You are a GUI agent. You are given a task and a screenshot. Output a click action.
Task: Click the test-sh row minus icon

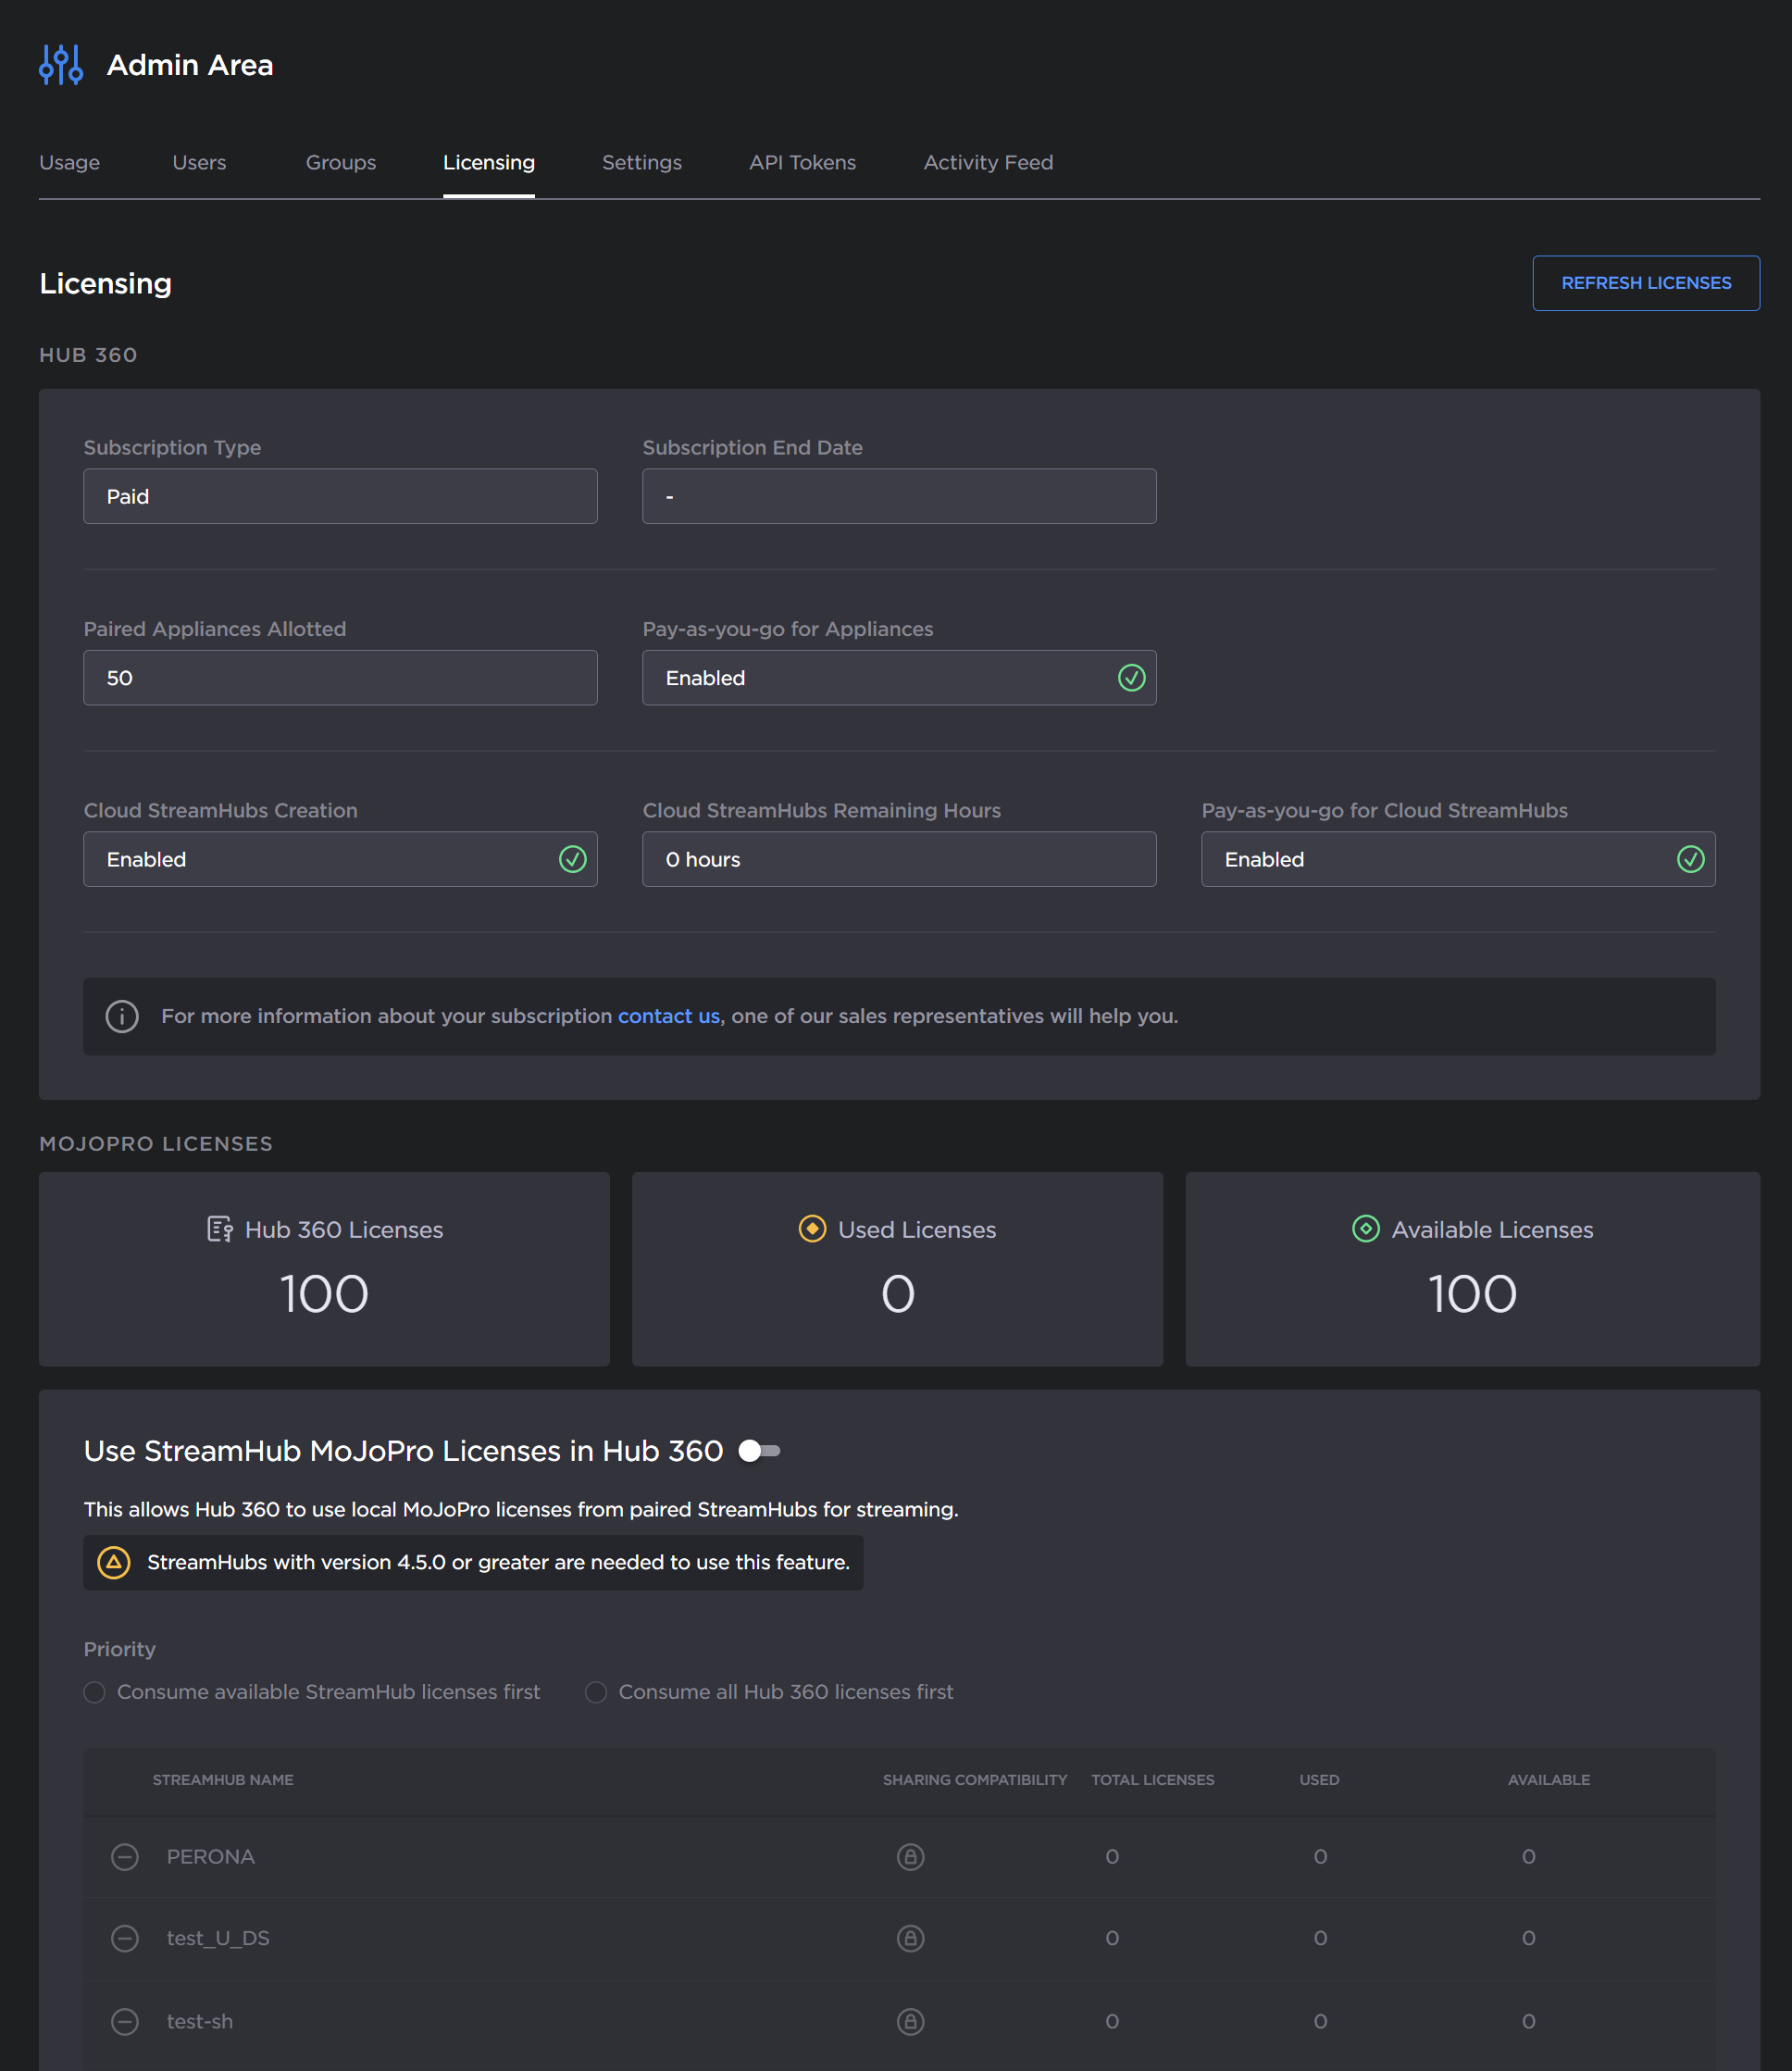125,2021
